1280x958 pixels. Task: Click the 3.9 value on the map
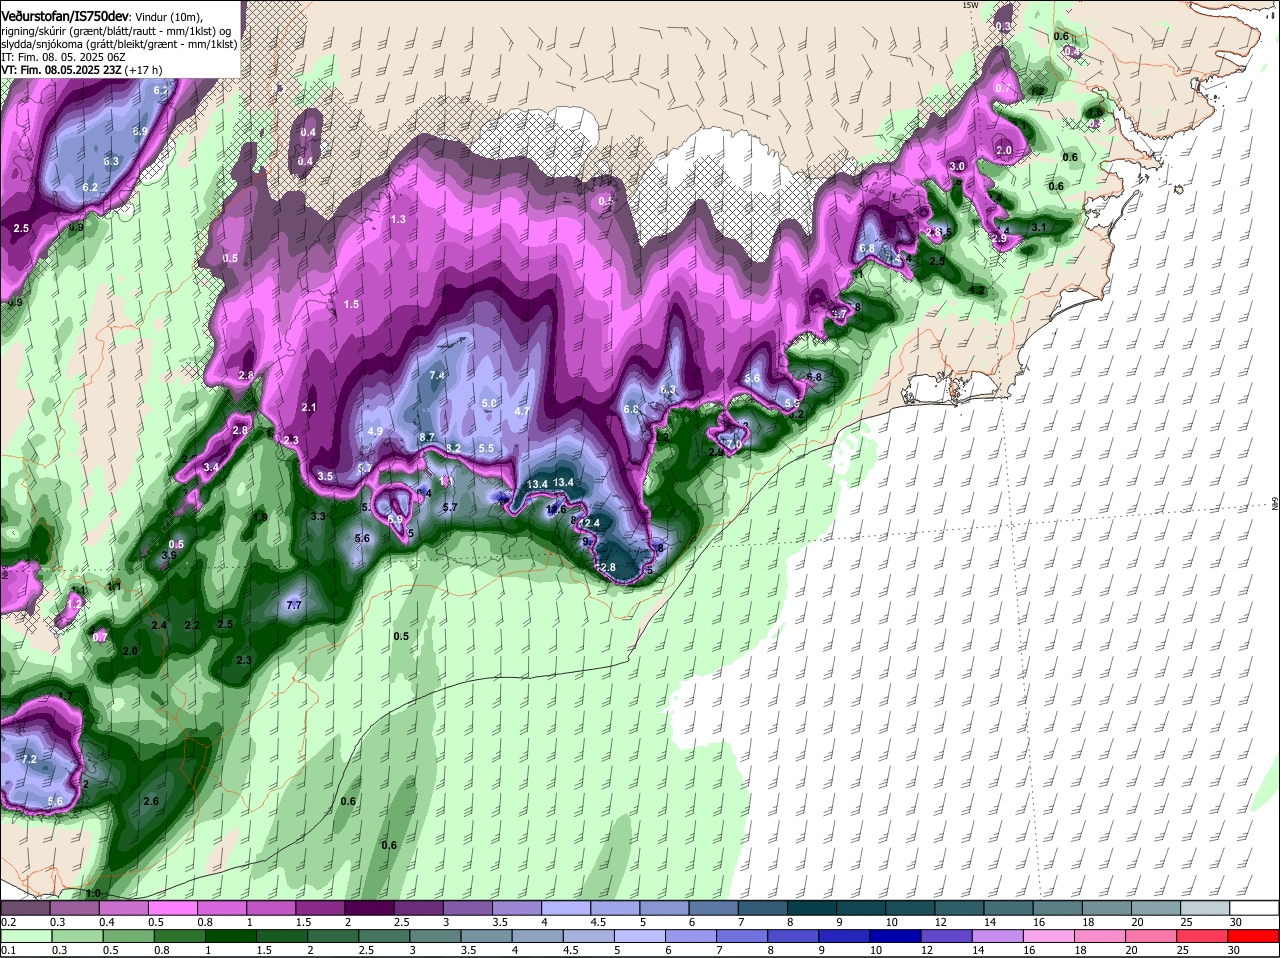pyautogui.click(x=169, y=555)
